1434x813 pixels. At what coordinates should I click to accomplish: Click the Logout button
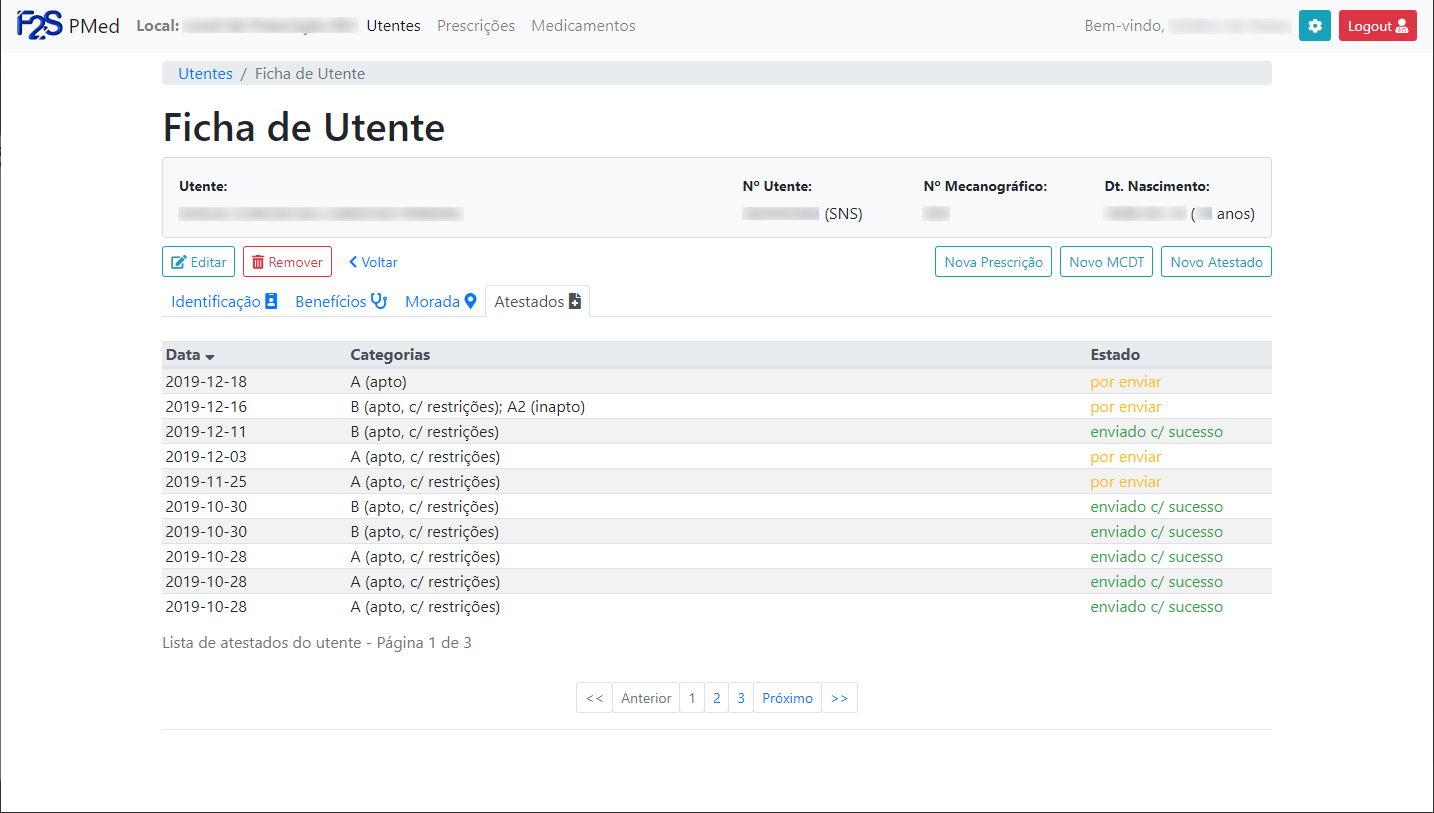(x=1377, y=26)
